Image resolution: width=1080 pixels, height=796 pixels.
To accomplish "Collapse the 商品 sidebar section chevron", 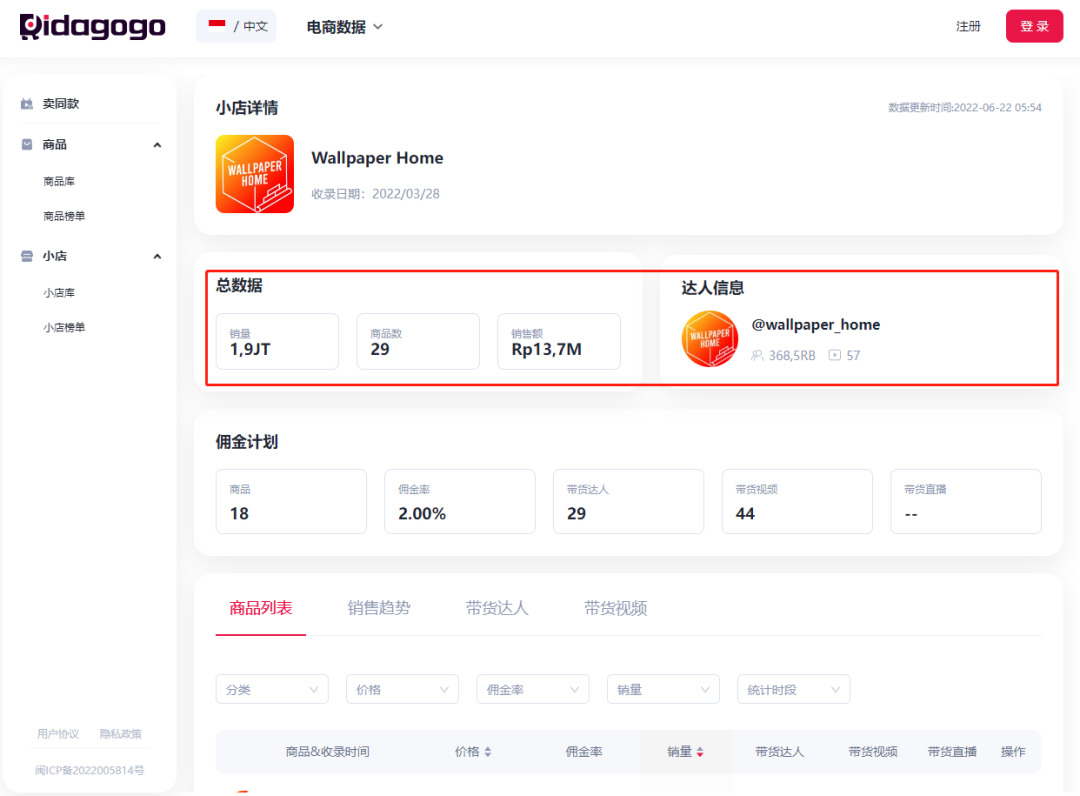I will [157, 145].
